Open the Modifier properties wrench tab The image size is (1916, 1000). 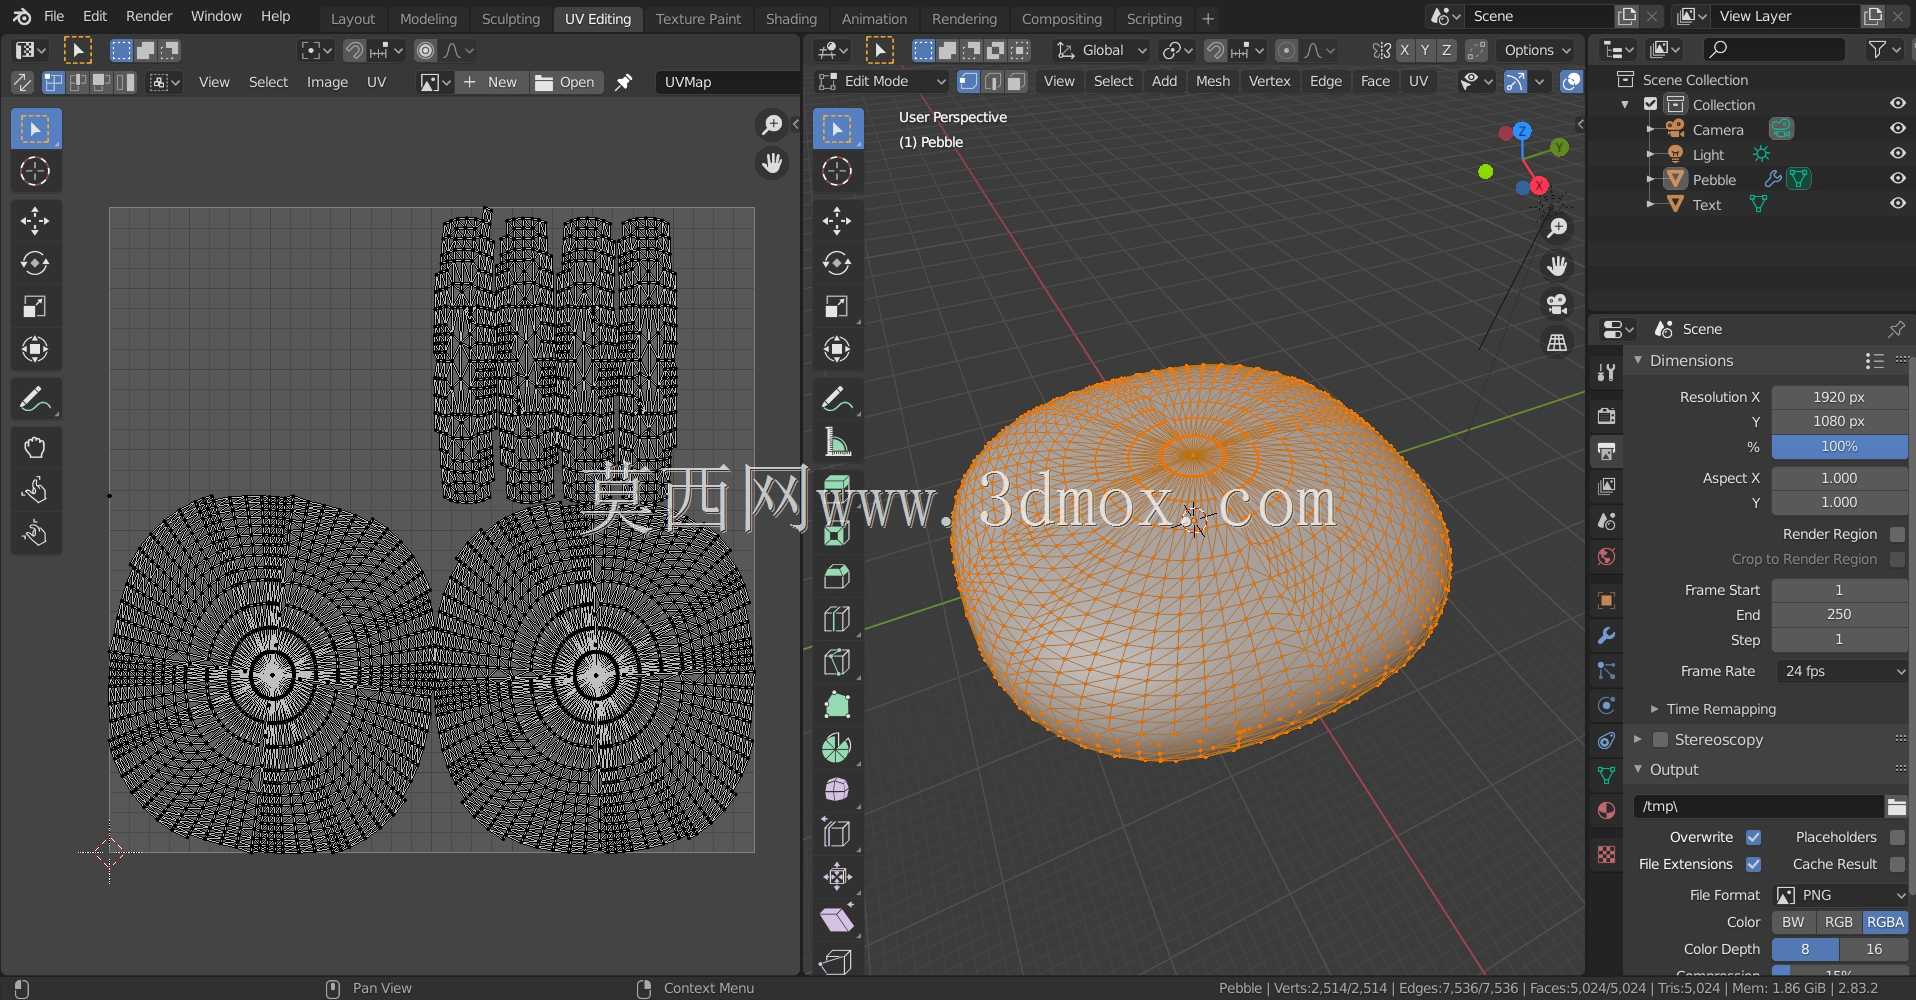click(1606, 636)
